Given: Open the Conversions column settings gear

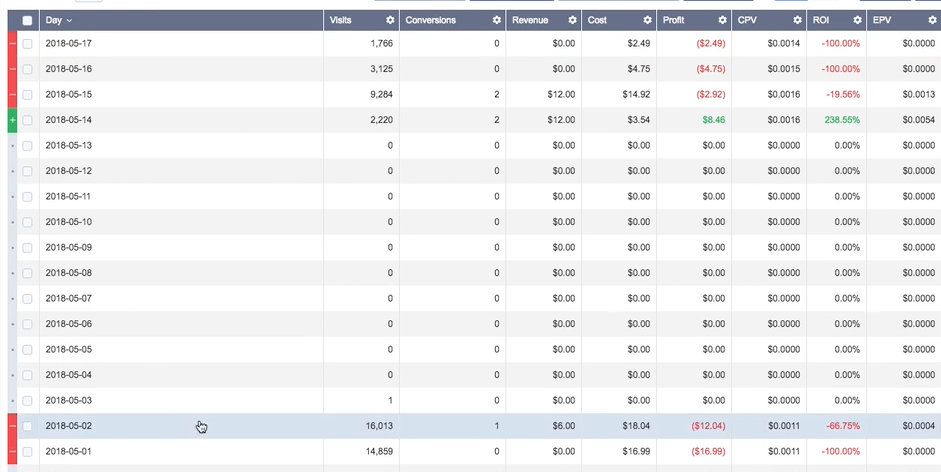Looking at the screenshot, I should point(496,20).
